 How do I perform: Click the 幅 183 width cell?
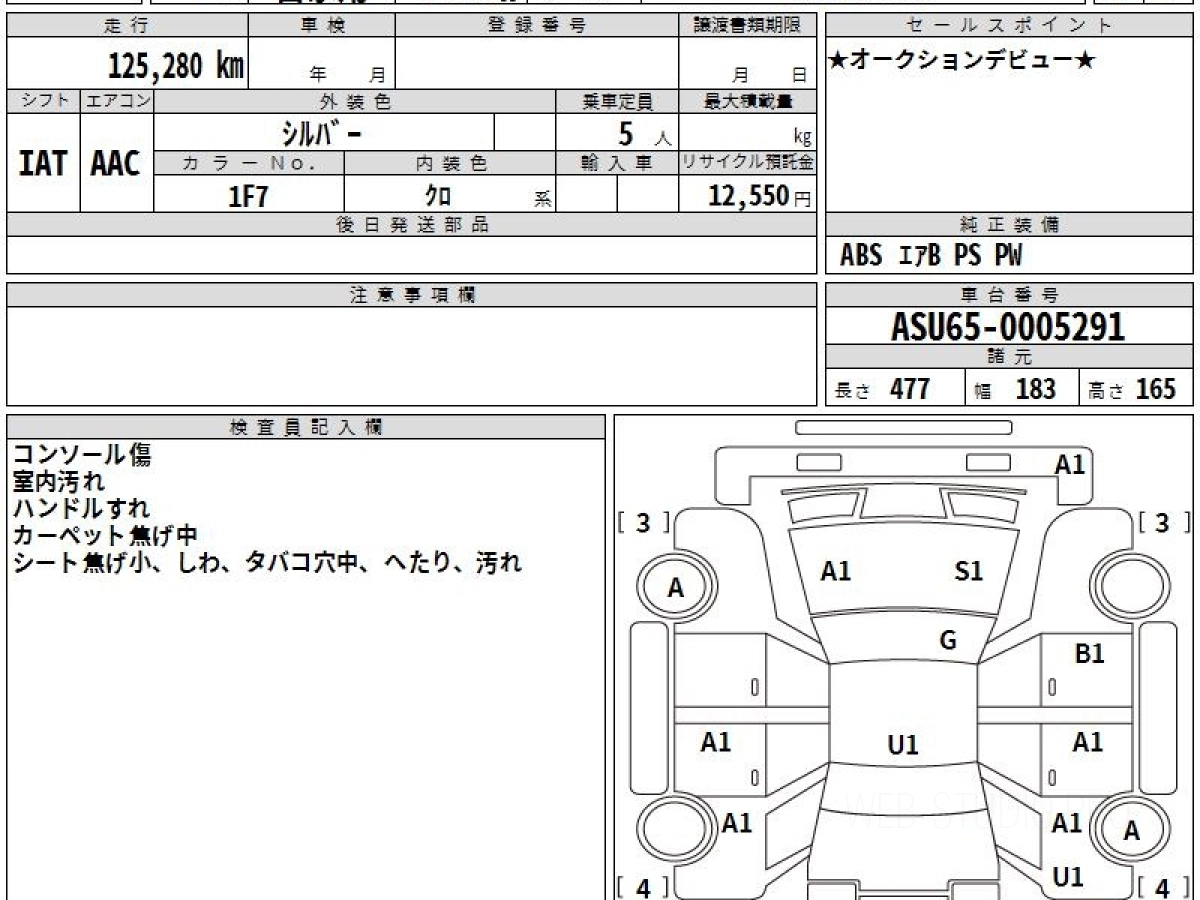tap(1021, 388)
